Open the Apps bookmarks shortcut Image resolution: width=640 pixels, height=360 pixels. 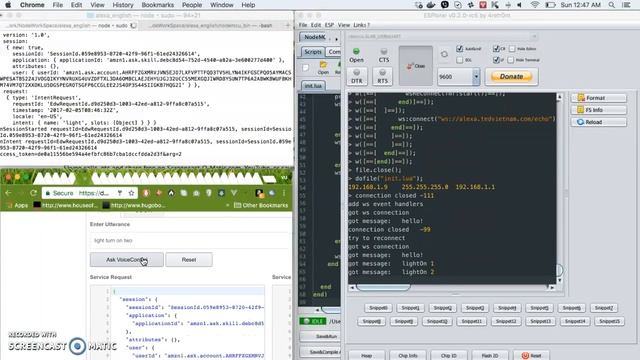(18, 205)
